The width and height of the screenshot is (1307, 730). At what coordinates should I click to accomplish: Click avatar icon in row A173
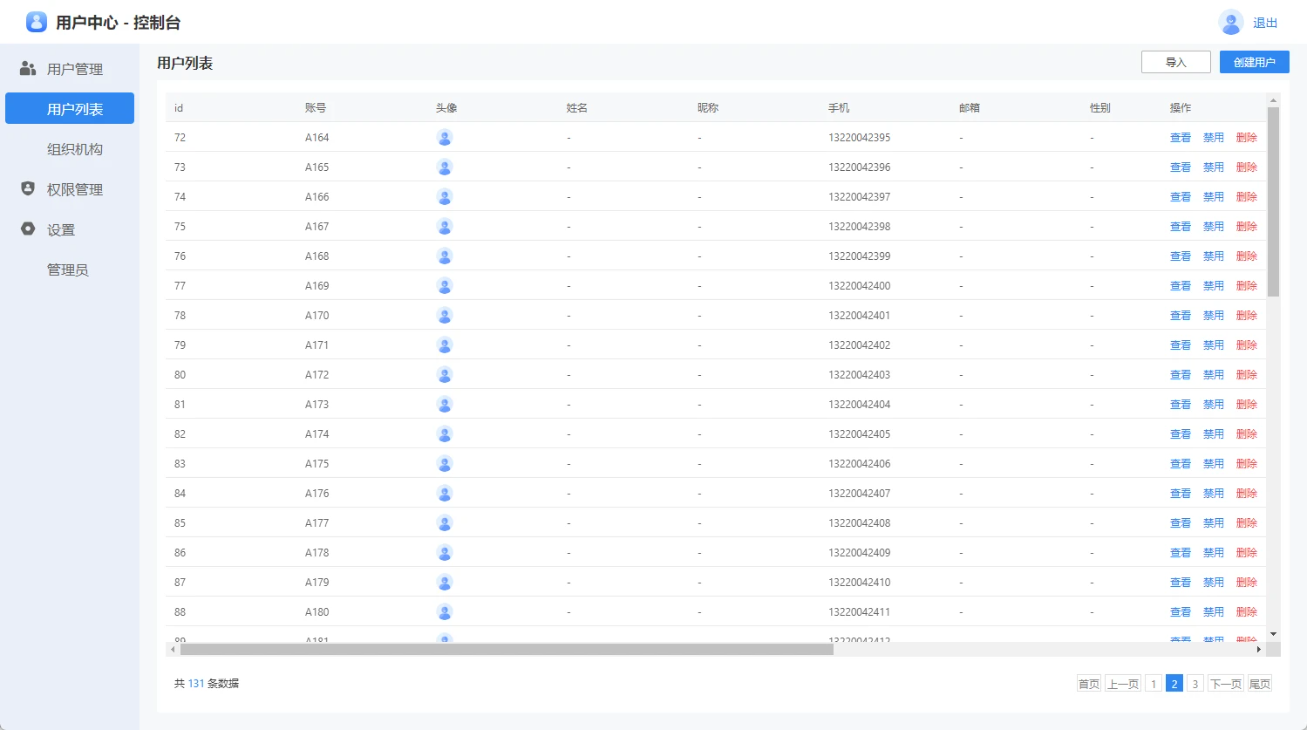pos(445,404)
